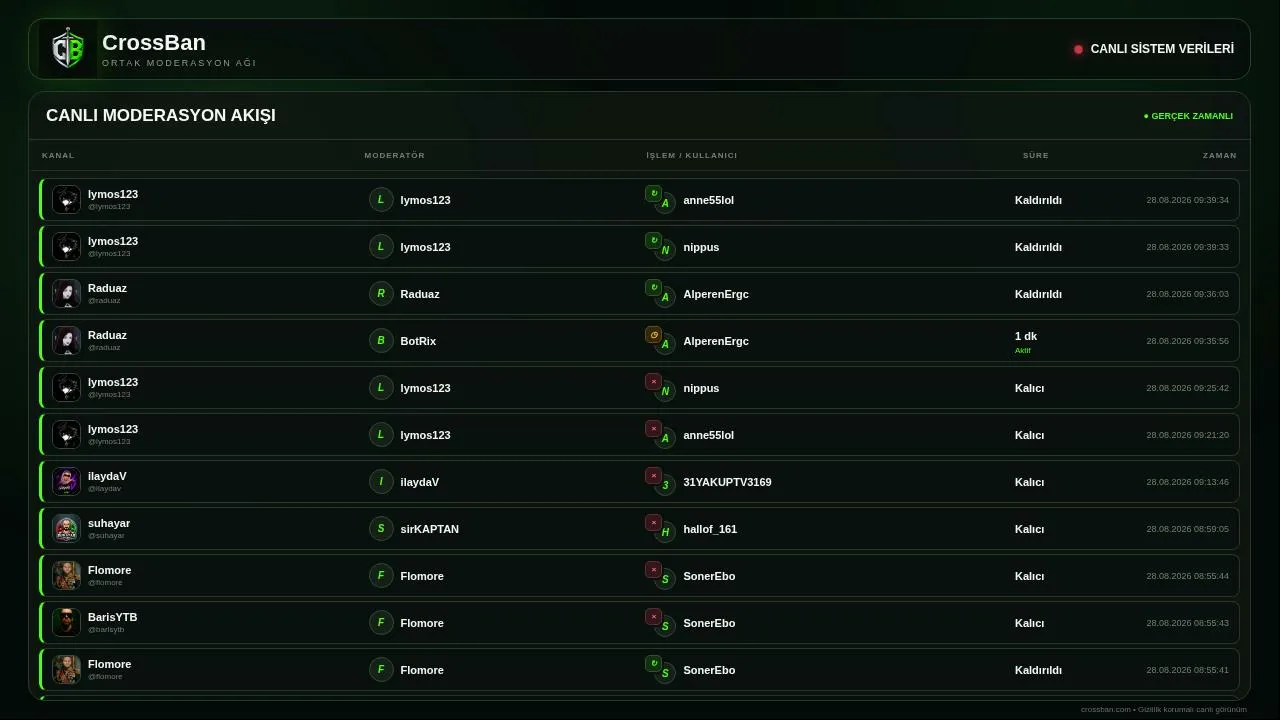
Task: Click the Kaldırıldı status on the nippus row
Action: [1038, 247]
